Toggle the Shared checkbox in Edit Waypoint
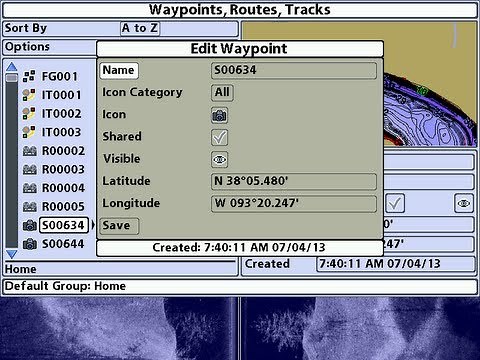Screen dimensions: 480x360 (x=219, y=137)
